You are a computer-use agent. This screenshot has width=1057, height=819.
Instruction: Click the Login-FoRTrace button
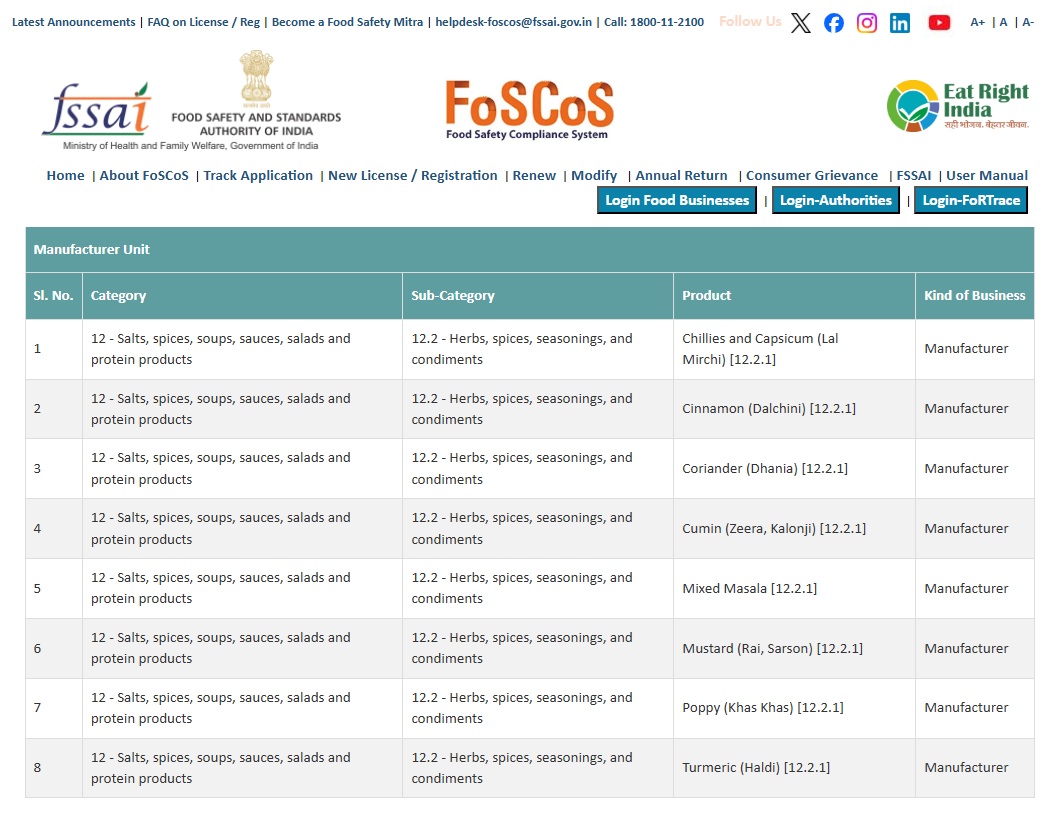point(970,200)
